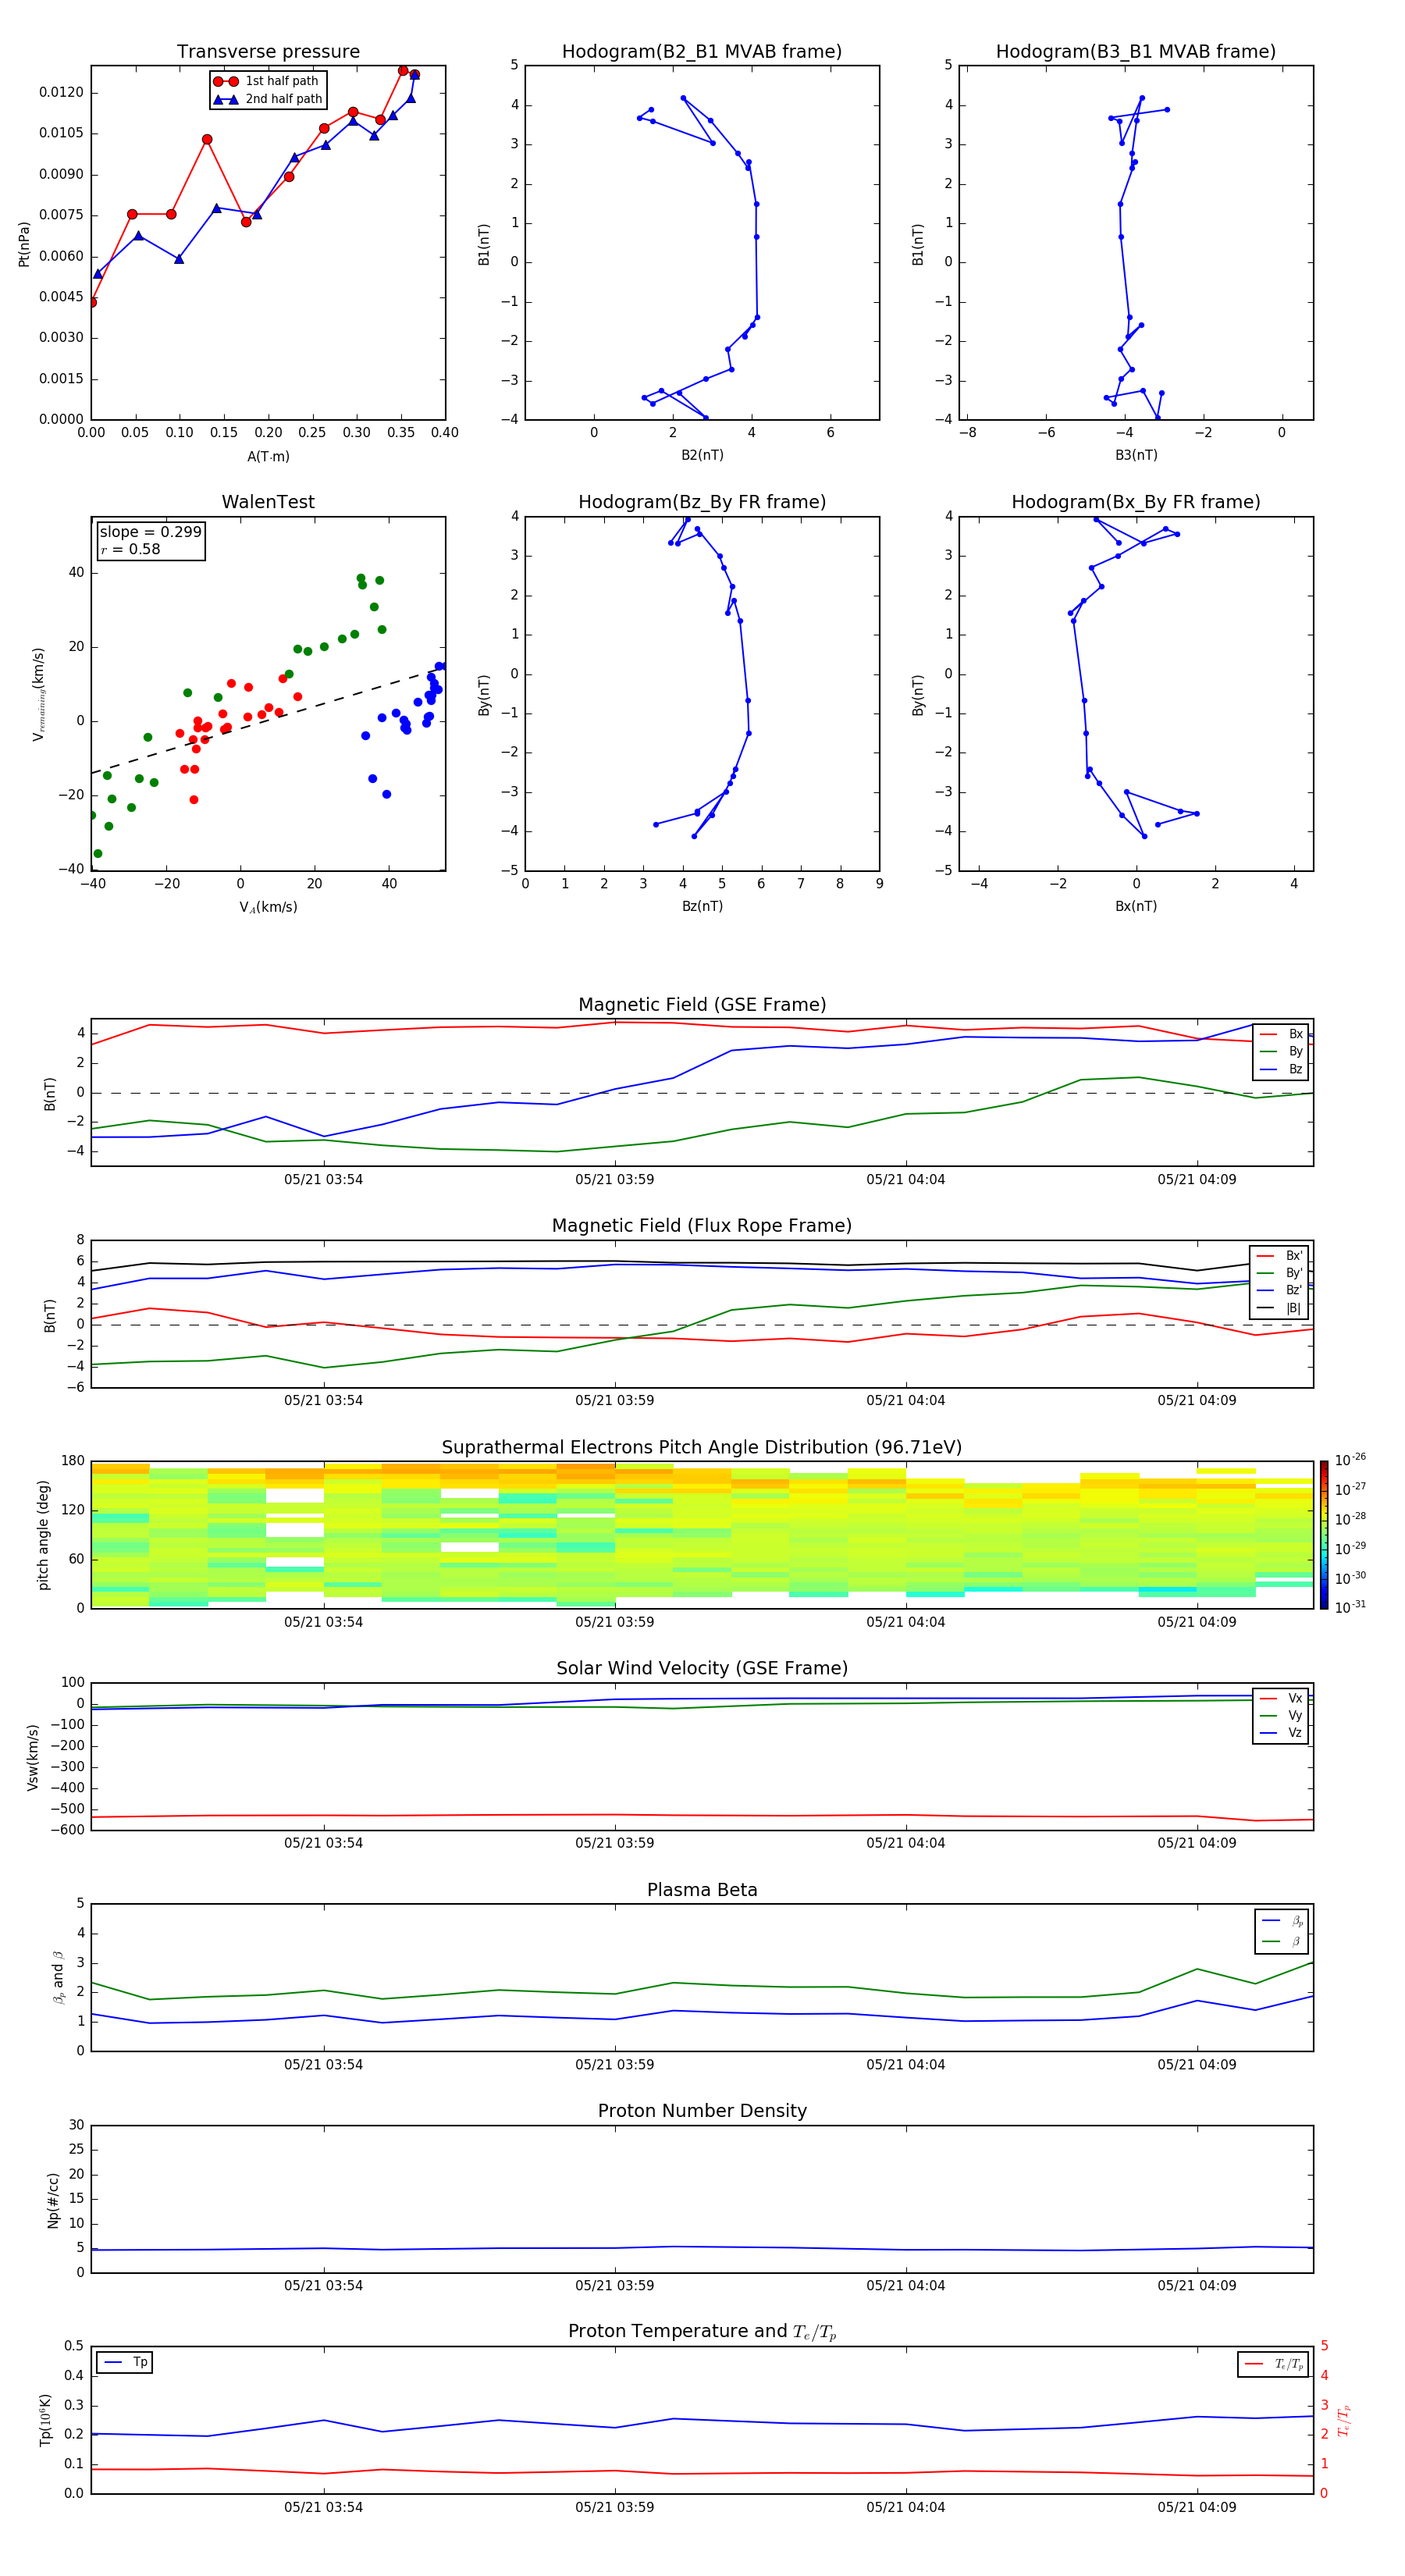Click the |B| legend entry
1405x2576 pixels.
(x=1279, y=1308)
